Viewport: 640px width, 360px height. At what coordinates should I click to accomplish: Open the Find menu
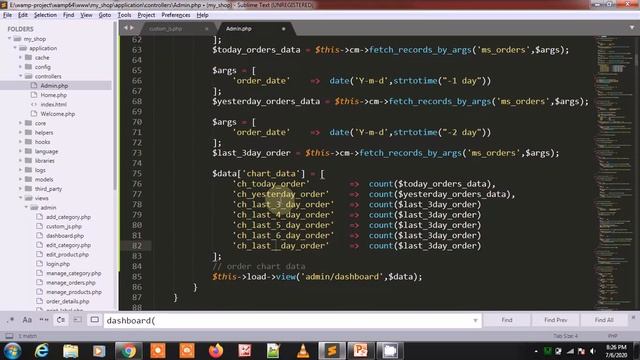click(x=68, y=15)
